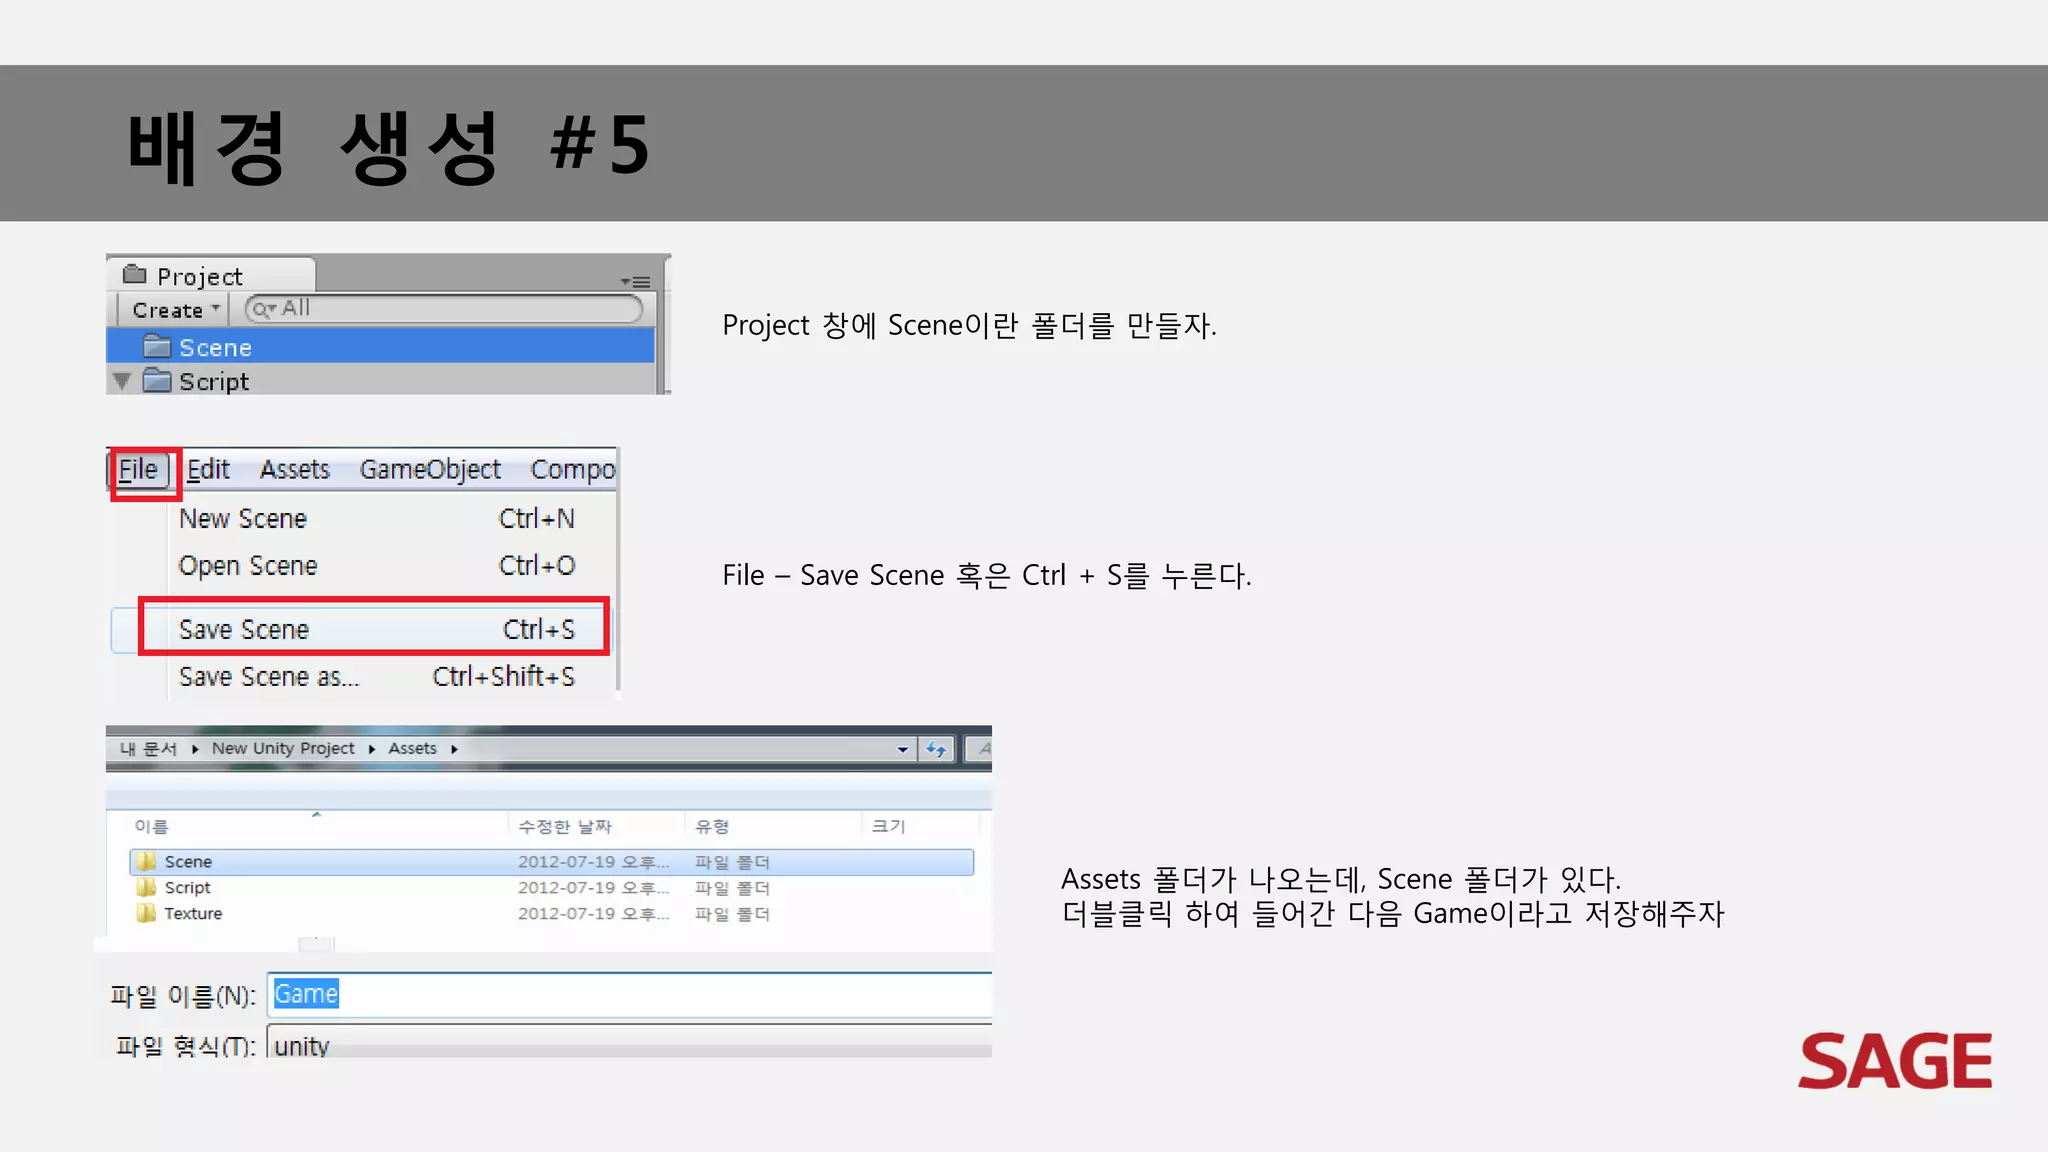Open the Project panel options menu icon
2048x1152 pixels.
pos(635,282)
